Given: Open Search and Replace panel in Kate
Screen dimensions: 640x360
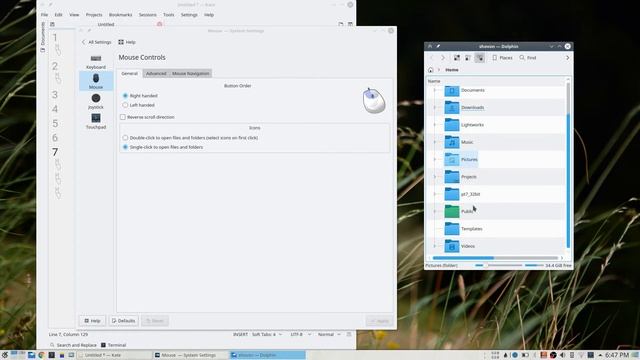Looking at the screenshot, I should click(73, 345).
